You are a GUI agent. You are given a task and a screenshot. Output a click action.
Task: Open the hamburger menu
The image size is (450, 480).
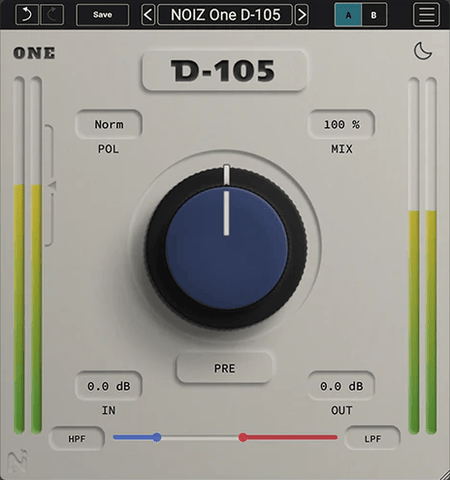tap(426, 15)
